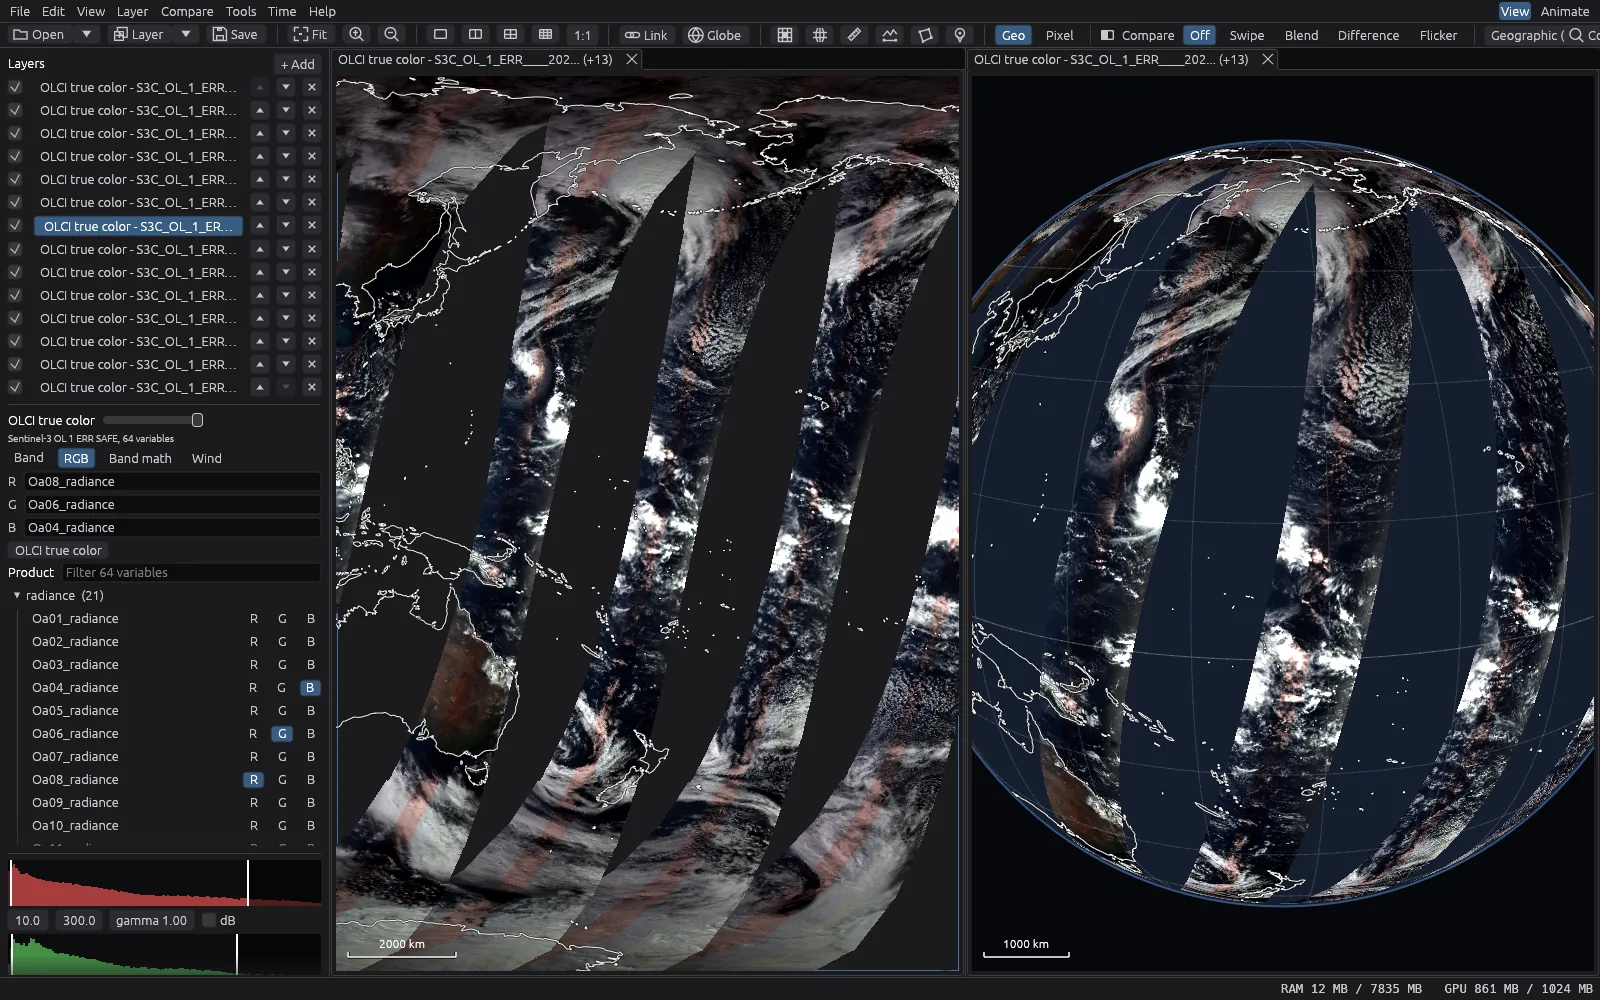The image size is (1600, 1000).
Task: Click the zoom out magnifier icon
Action: (392, 35)
